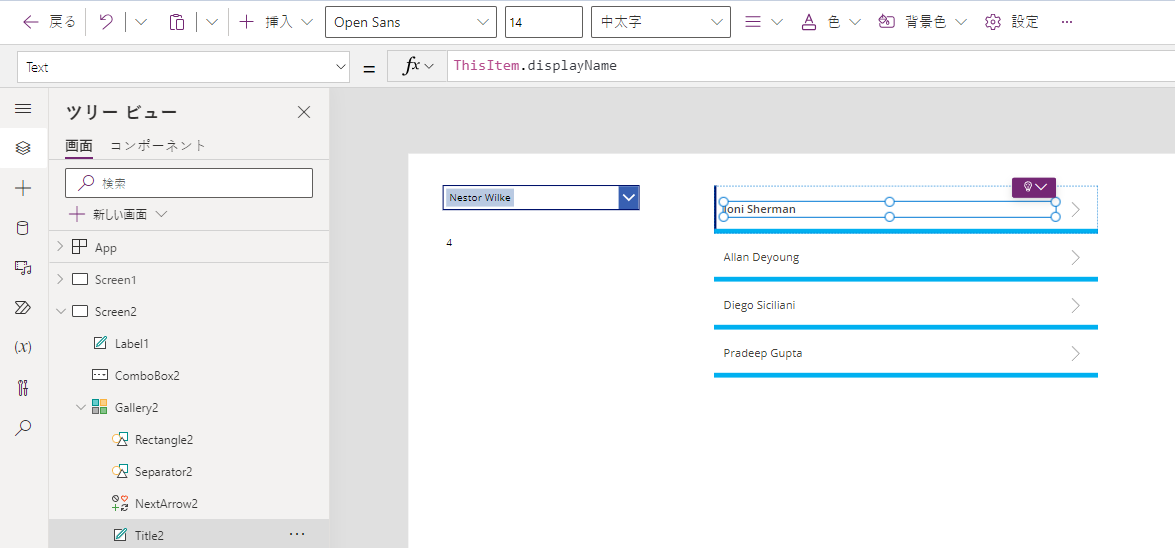Open the Power Automate flow icon panel
1175x548 pixels.
[x=23, y=307]
